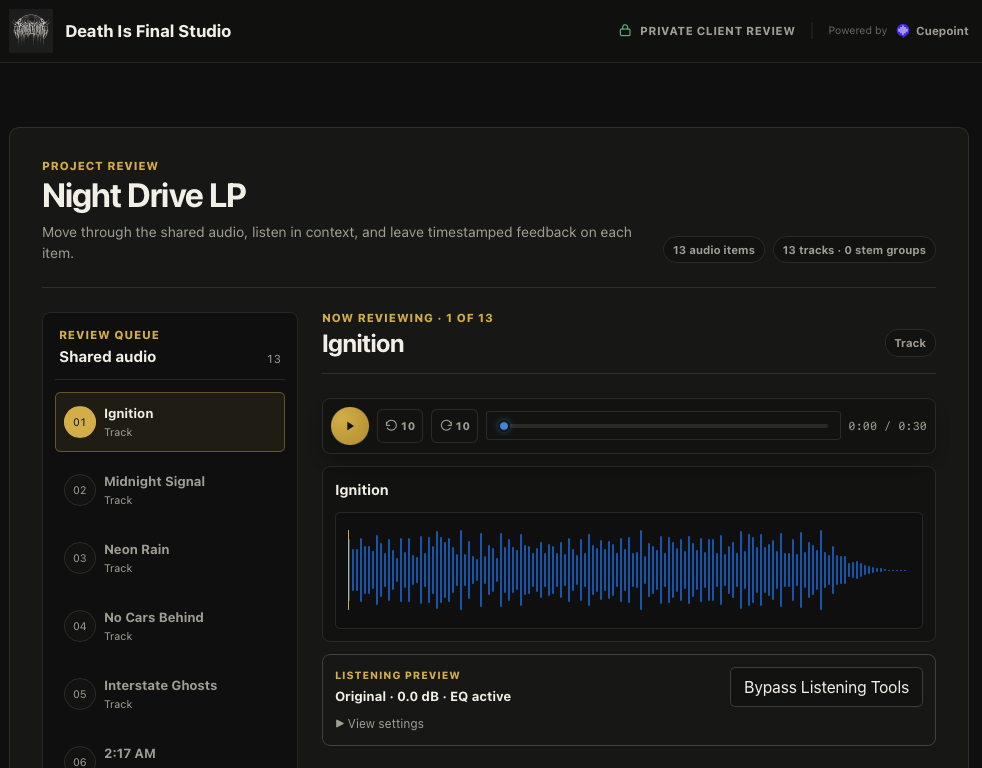
Task: Click the Death Is Final Studio logo
Action: pyautogui.click(x=31, y=31)
